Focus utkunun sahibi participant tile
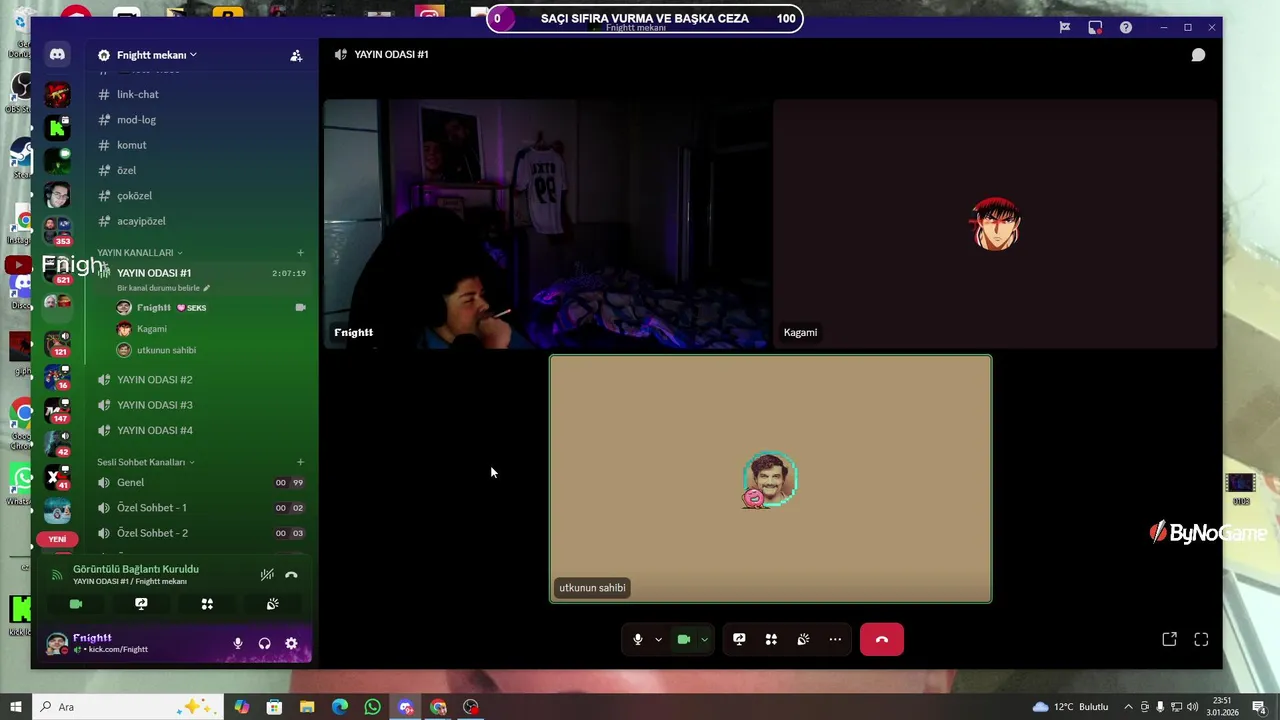 pyautogui.click(x=771, y=479)
